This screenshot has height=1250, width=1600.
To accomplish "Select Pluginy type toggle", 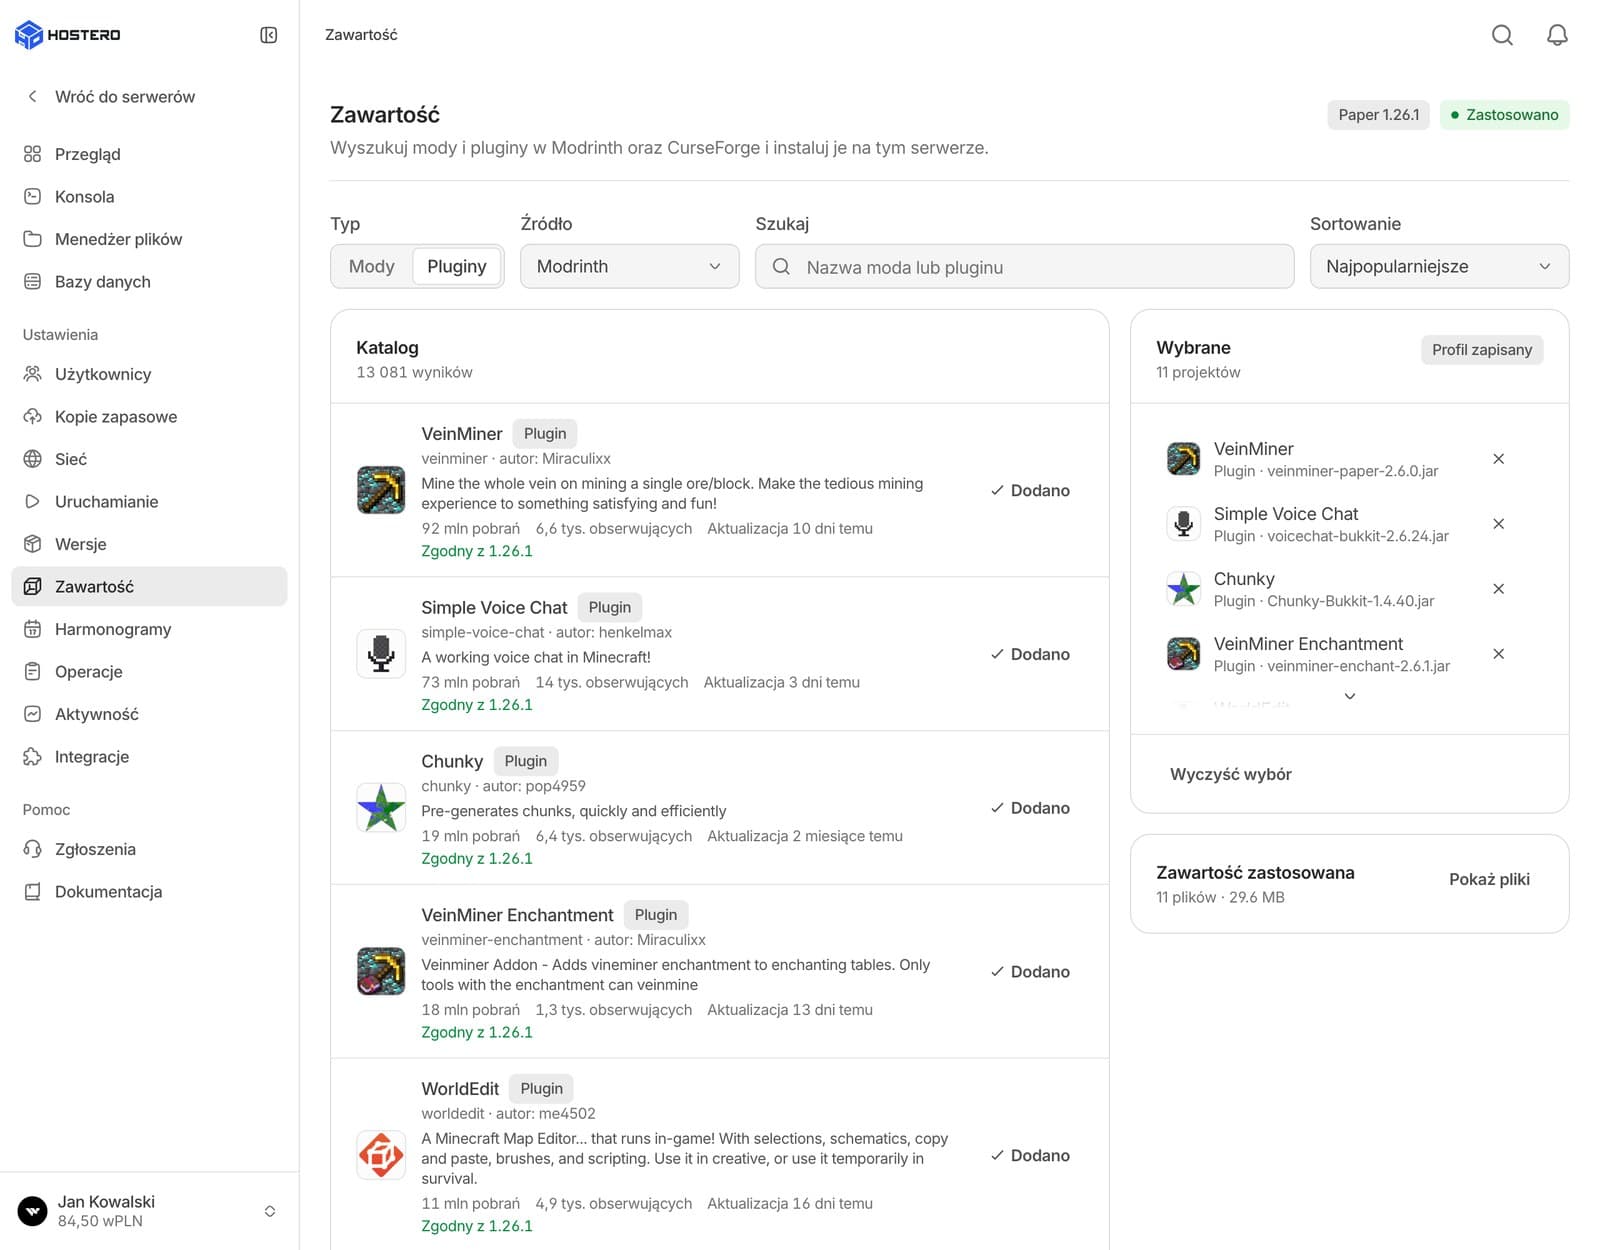I will (457, 267).
